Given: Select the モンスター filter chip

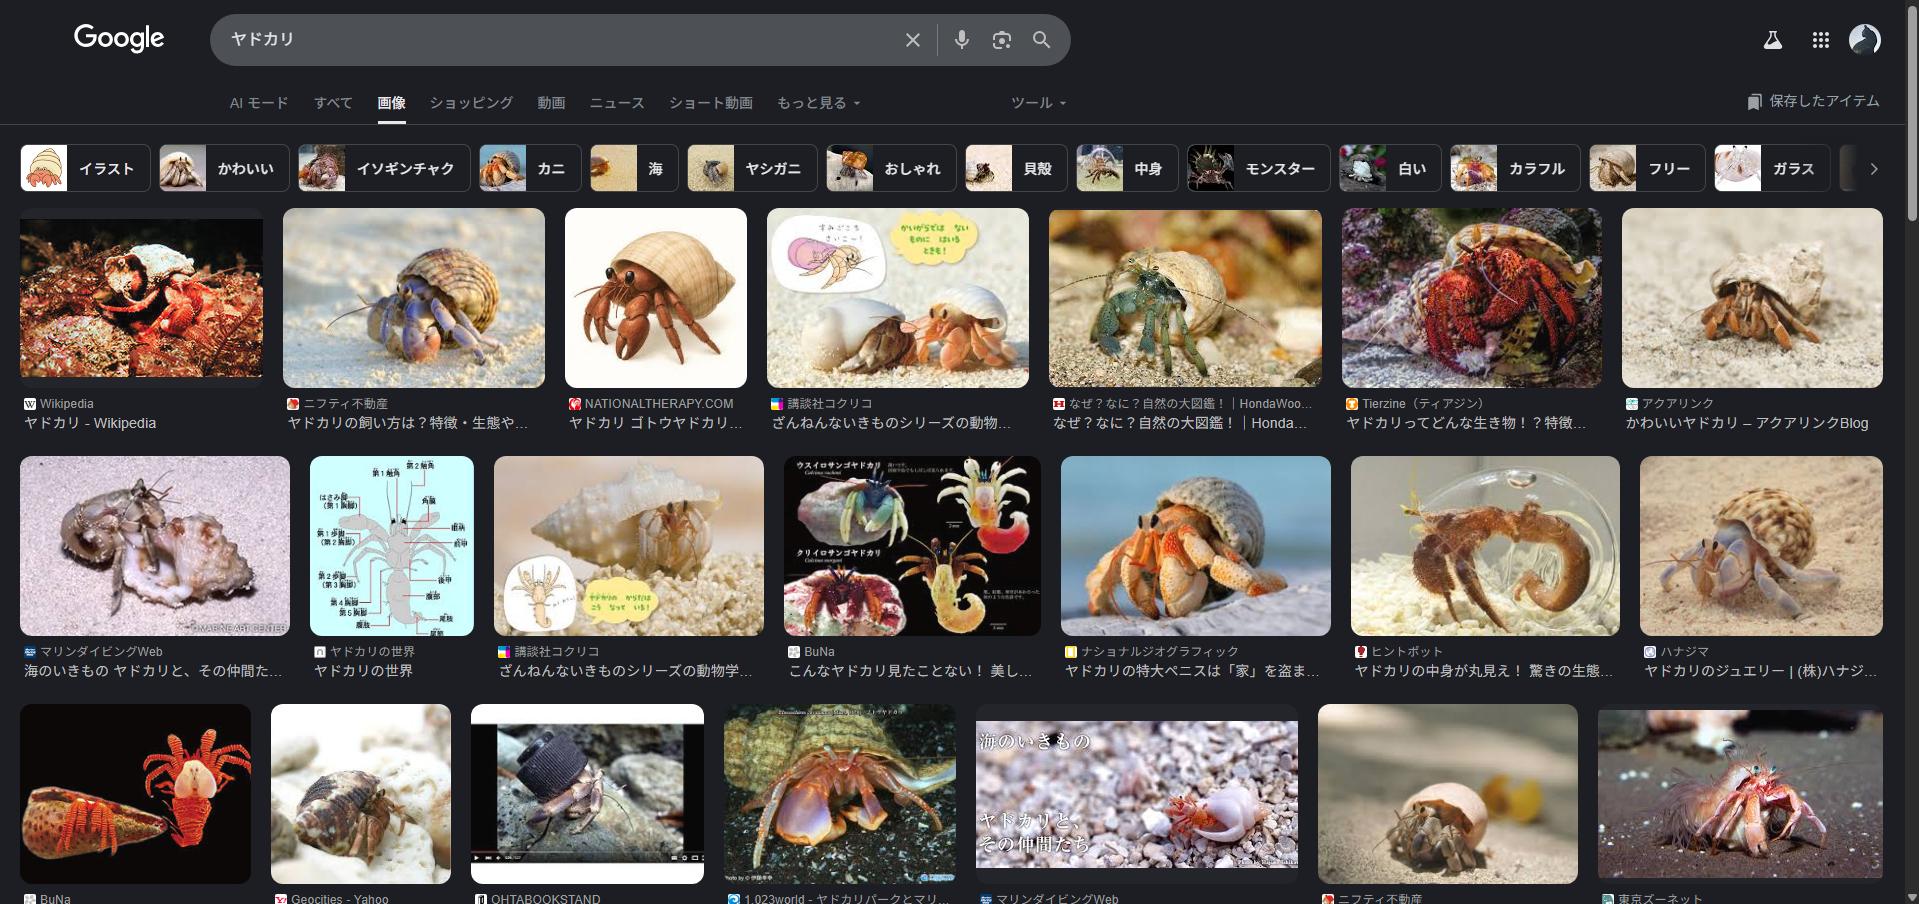Looking at the screenshot, I should (x=1258, y=168).
